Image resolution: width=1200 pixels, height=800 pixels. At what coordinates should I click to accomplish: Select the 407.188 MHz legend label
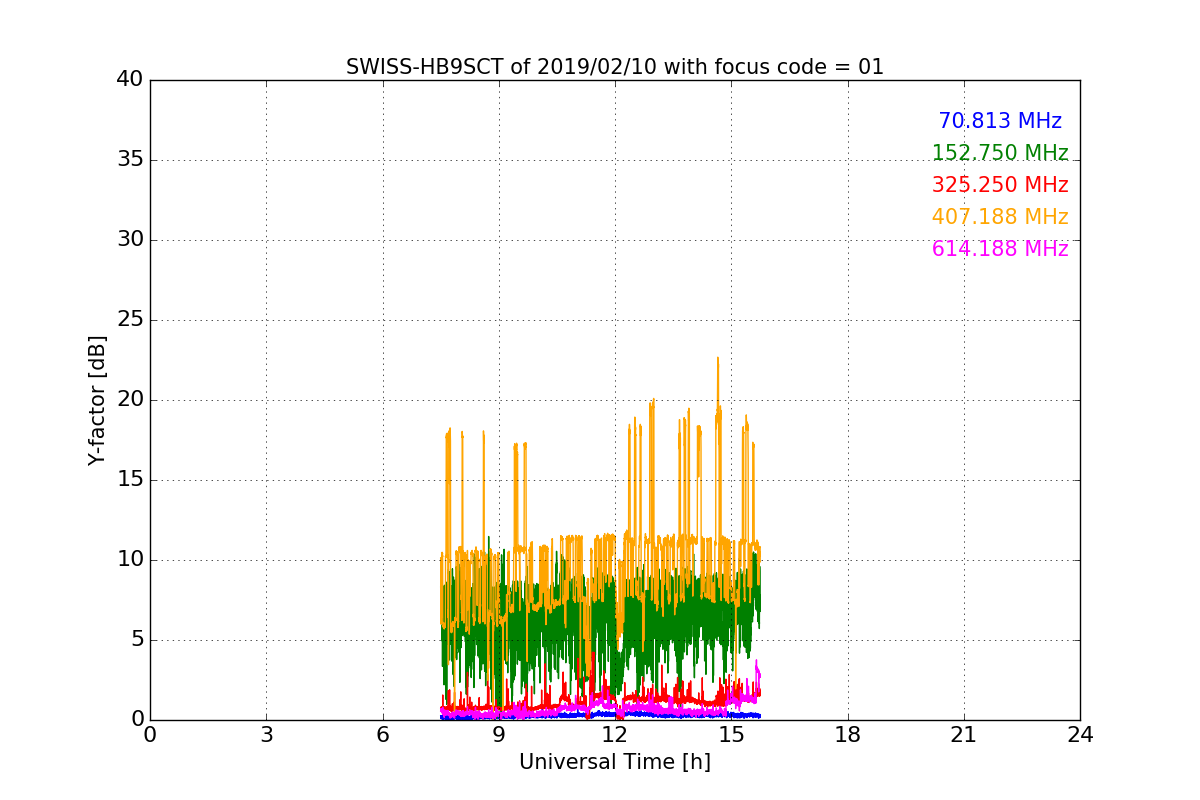coord(1000,217)
